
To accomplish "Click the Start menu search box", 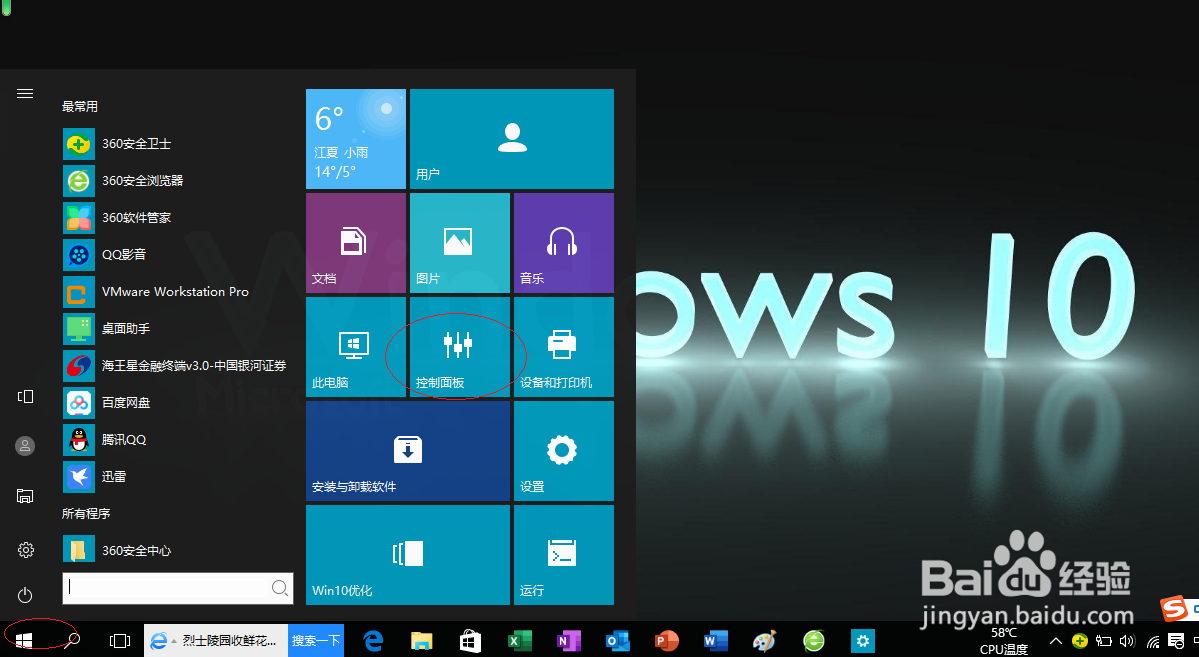I will coord(177,588).
